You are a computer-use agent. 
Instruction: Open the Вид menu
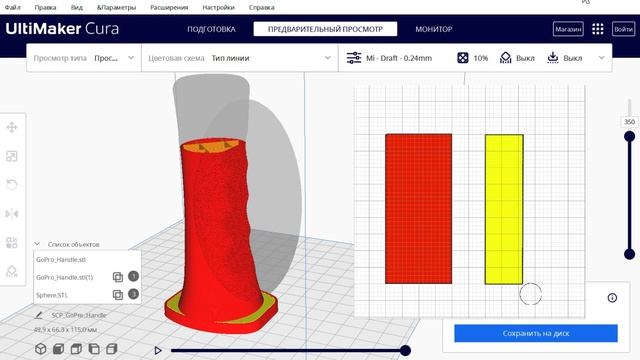[x=76, y=7]
